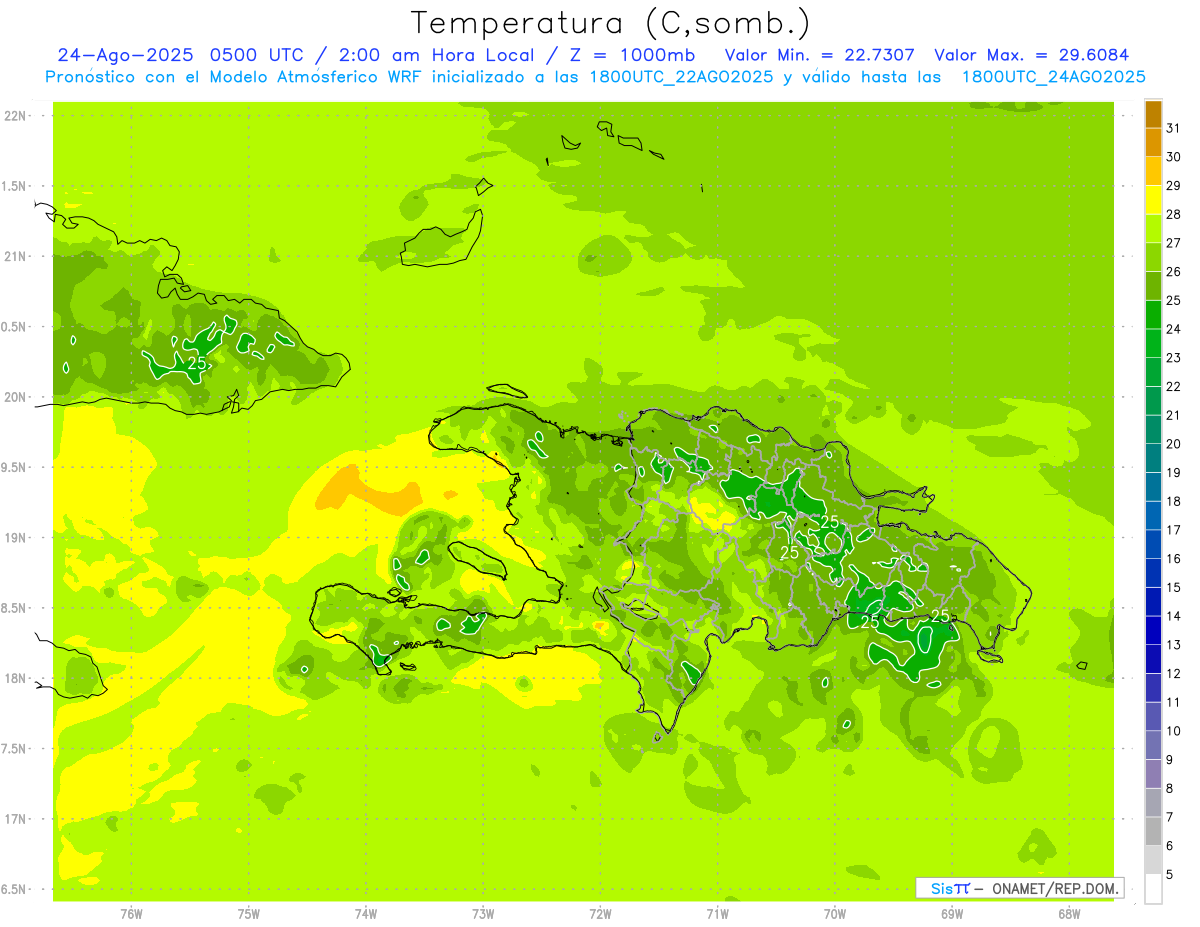Click '2:00 am Hora Local' text
Image resolution: width=1200 pixels, height=927 pixels.
click(437, 56)
